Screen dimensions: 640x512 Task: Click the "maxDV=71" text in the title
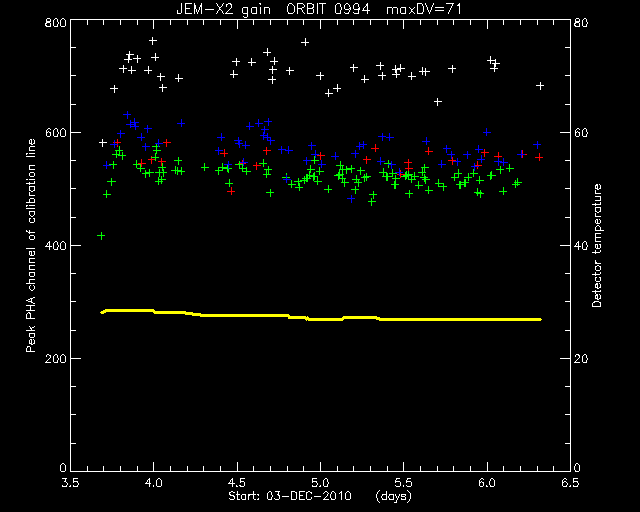[424, 9]
